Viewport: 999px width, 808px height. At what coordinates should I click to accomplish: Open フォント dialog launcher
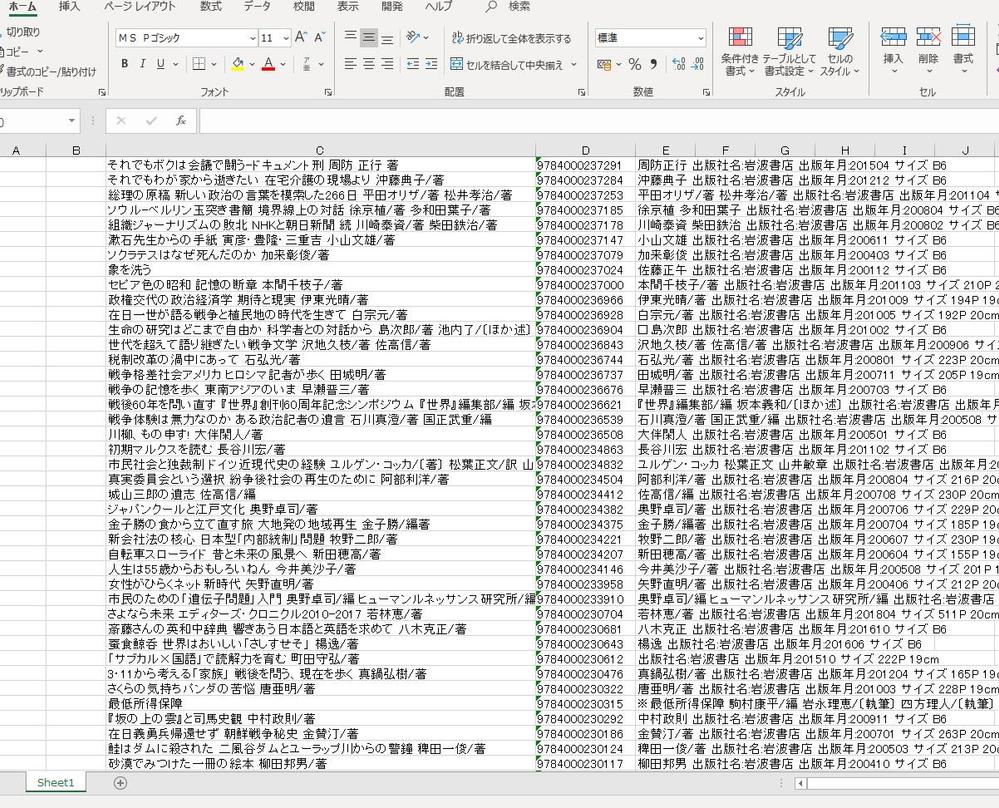coord(328,92)
